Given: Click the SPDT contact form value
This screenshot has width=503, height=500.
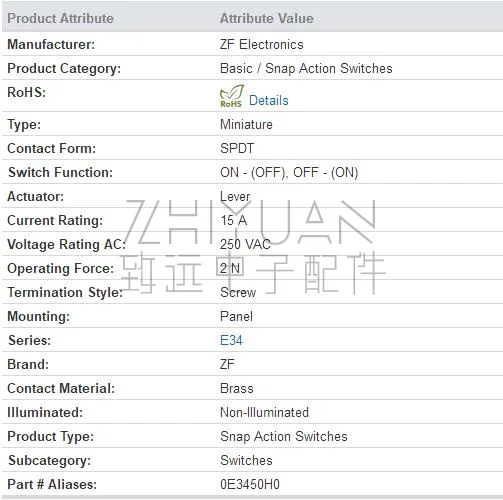Looking at the screenshot, I should 237,148.
